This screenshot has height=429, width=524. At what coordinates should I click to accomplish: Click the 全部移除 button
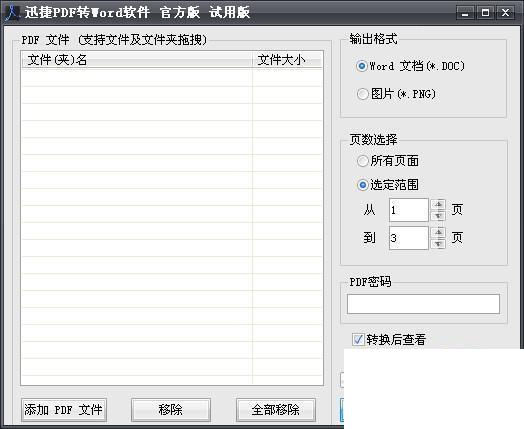coord(276,410)
